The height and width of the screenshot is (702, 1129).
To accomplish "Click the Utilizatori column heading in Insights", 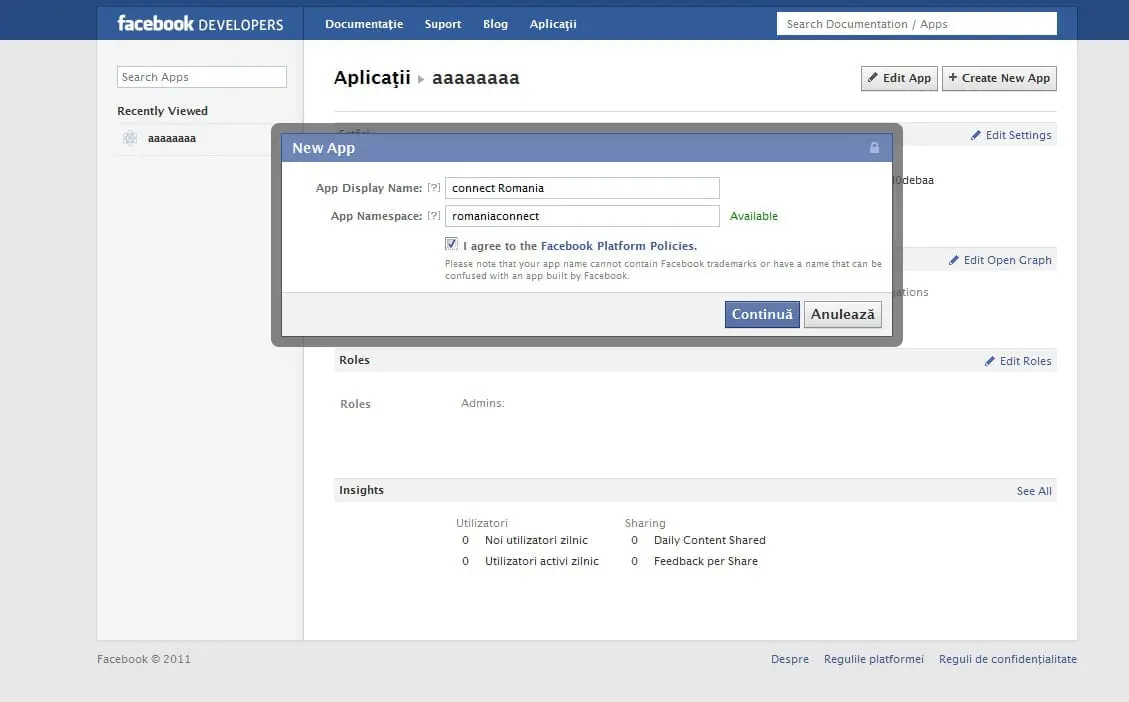I will coord(482,523).
